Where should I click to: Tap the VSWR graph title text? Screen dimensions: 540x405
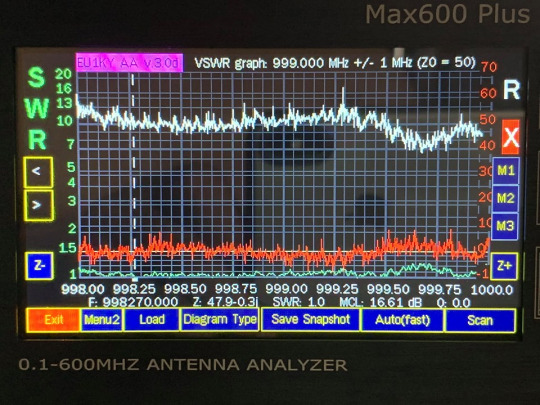click(335, 63)
